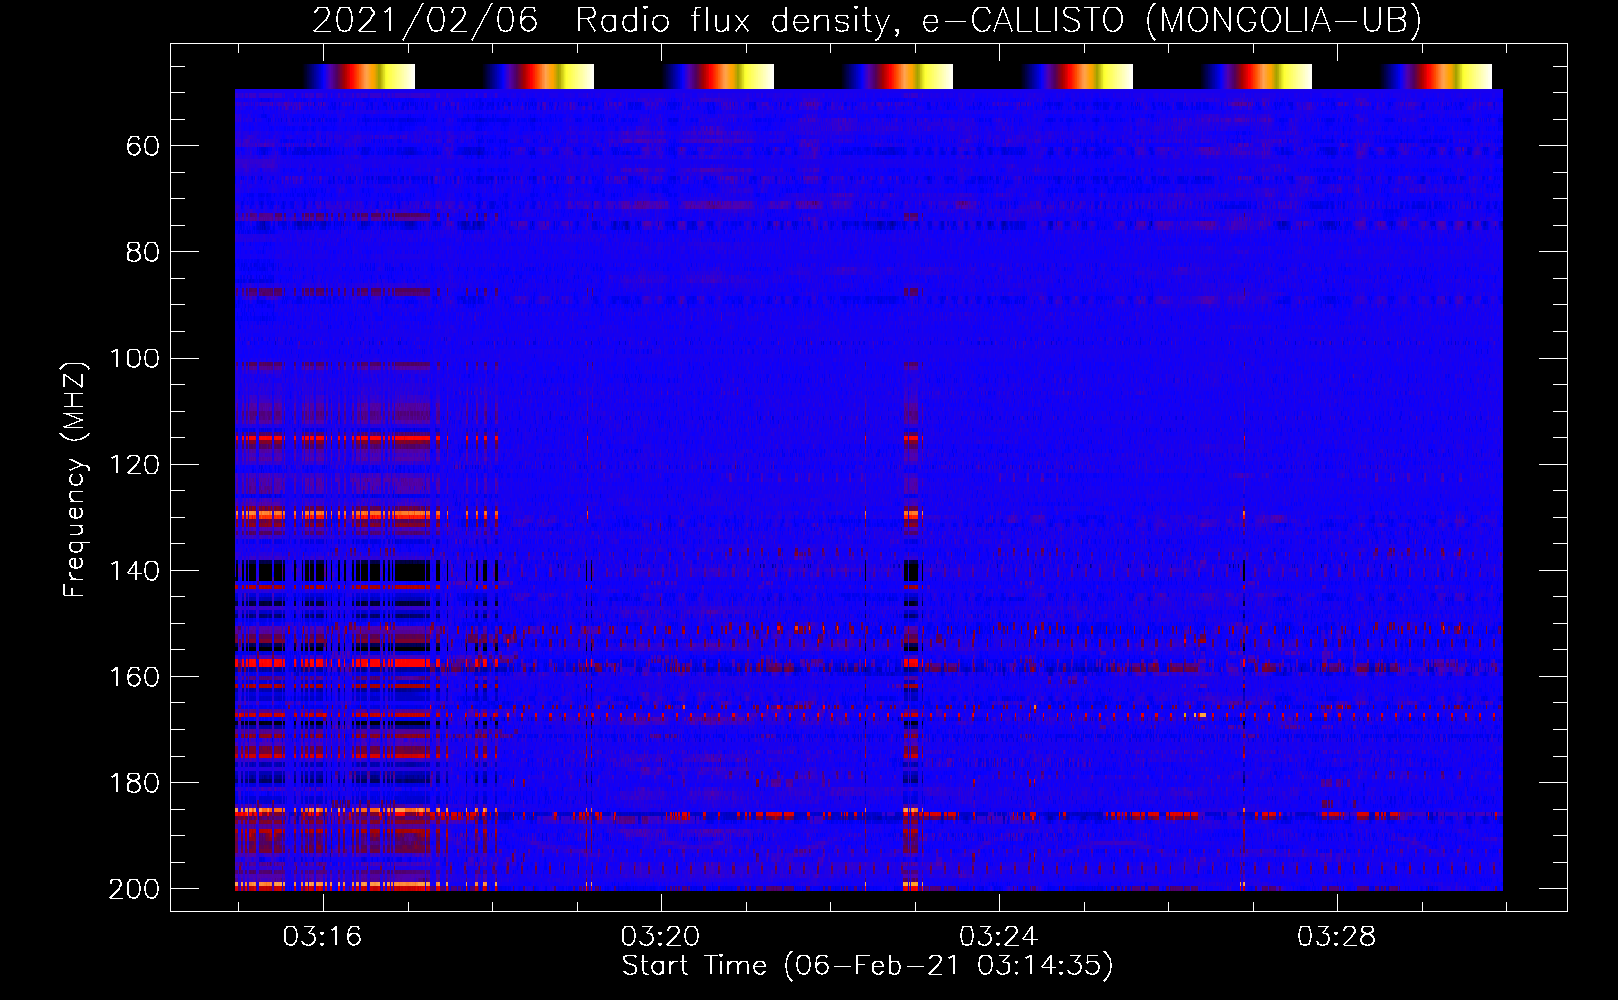Viewport: 1618px width, 1000px height.
Task: Click the 200 frequency tick label
Action: click(134, 889)
